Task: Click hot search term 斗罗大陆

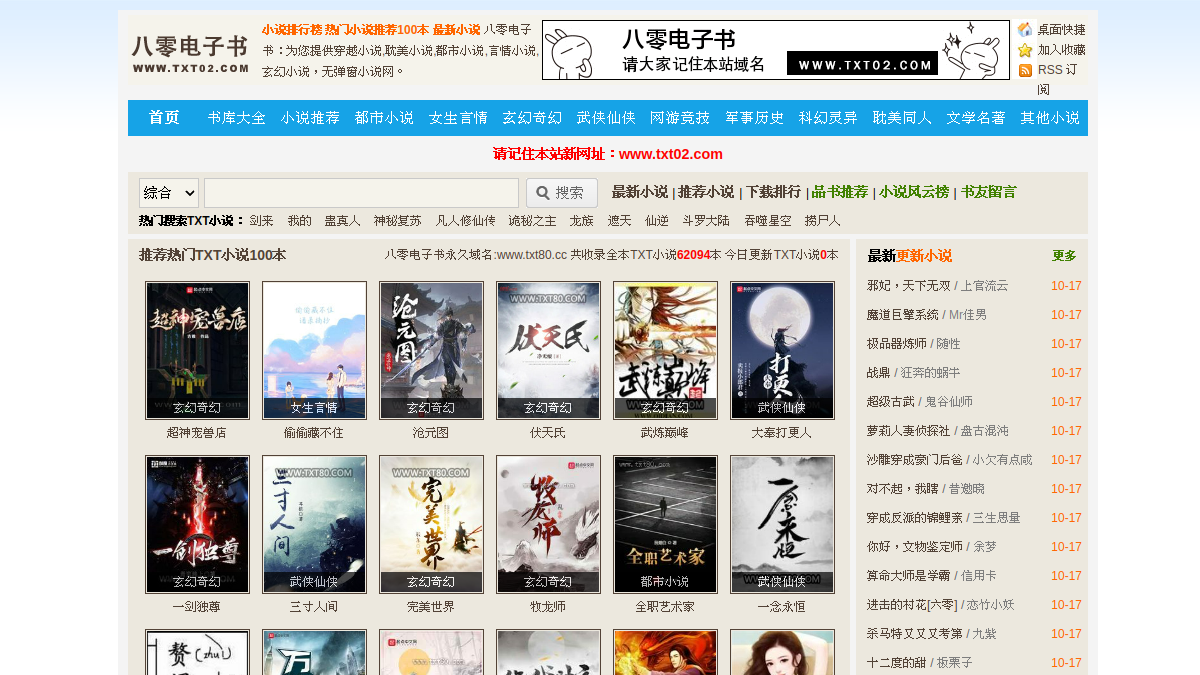Action: (x=706, y=220)
